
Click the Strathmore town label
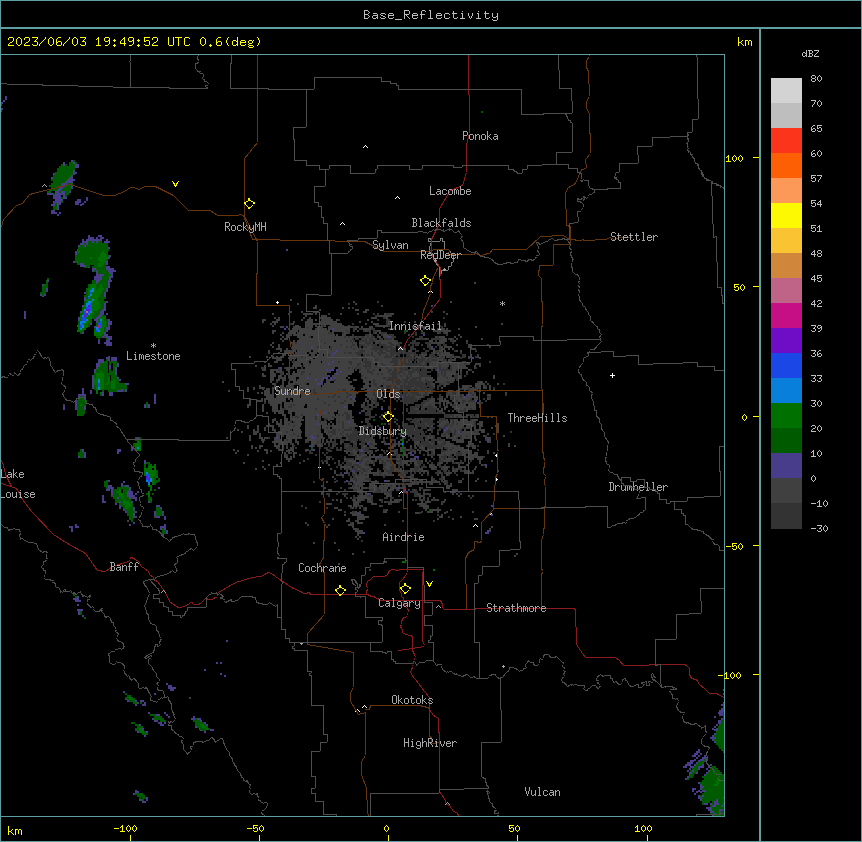point(516,608)
